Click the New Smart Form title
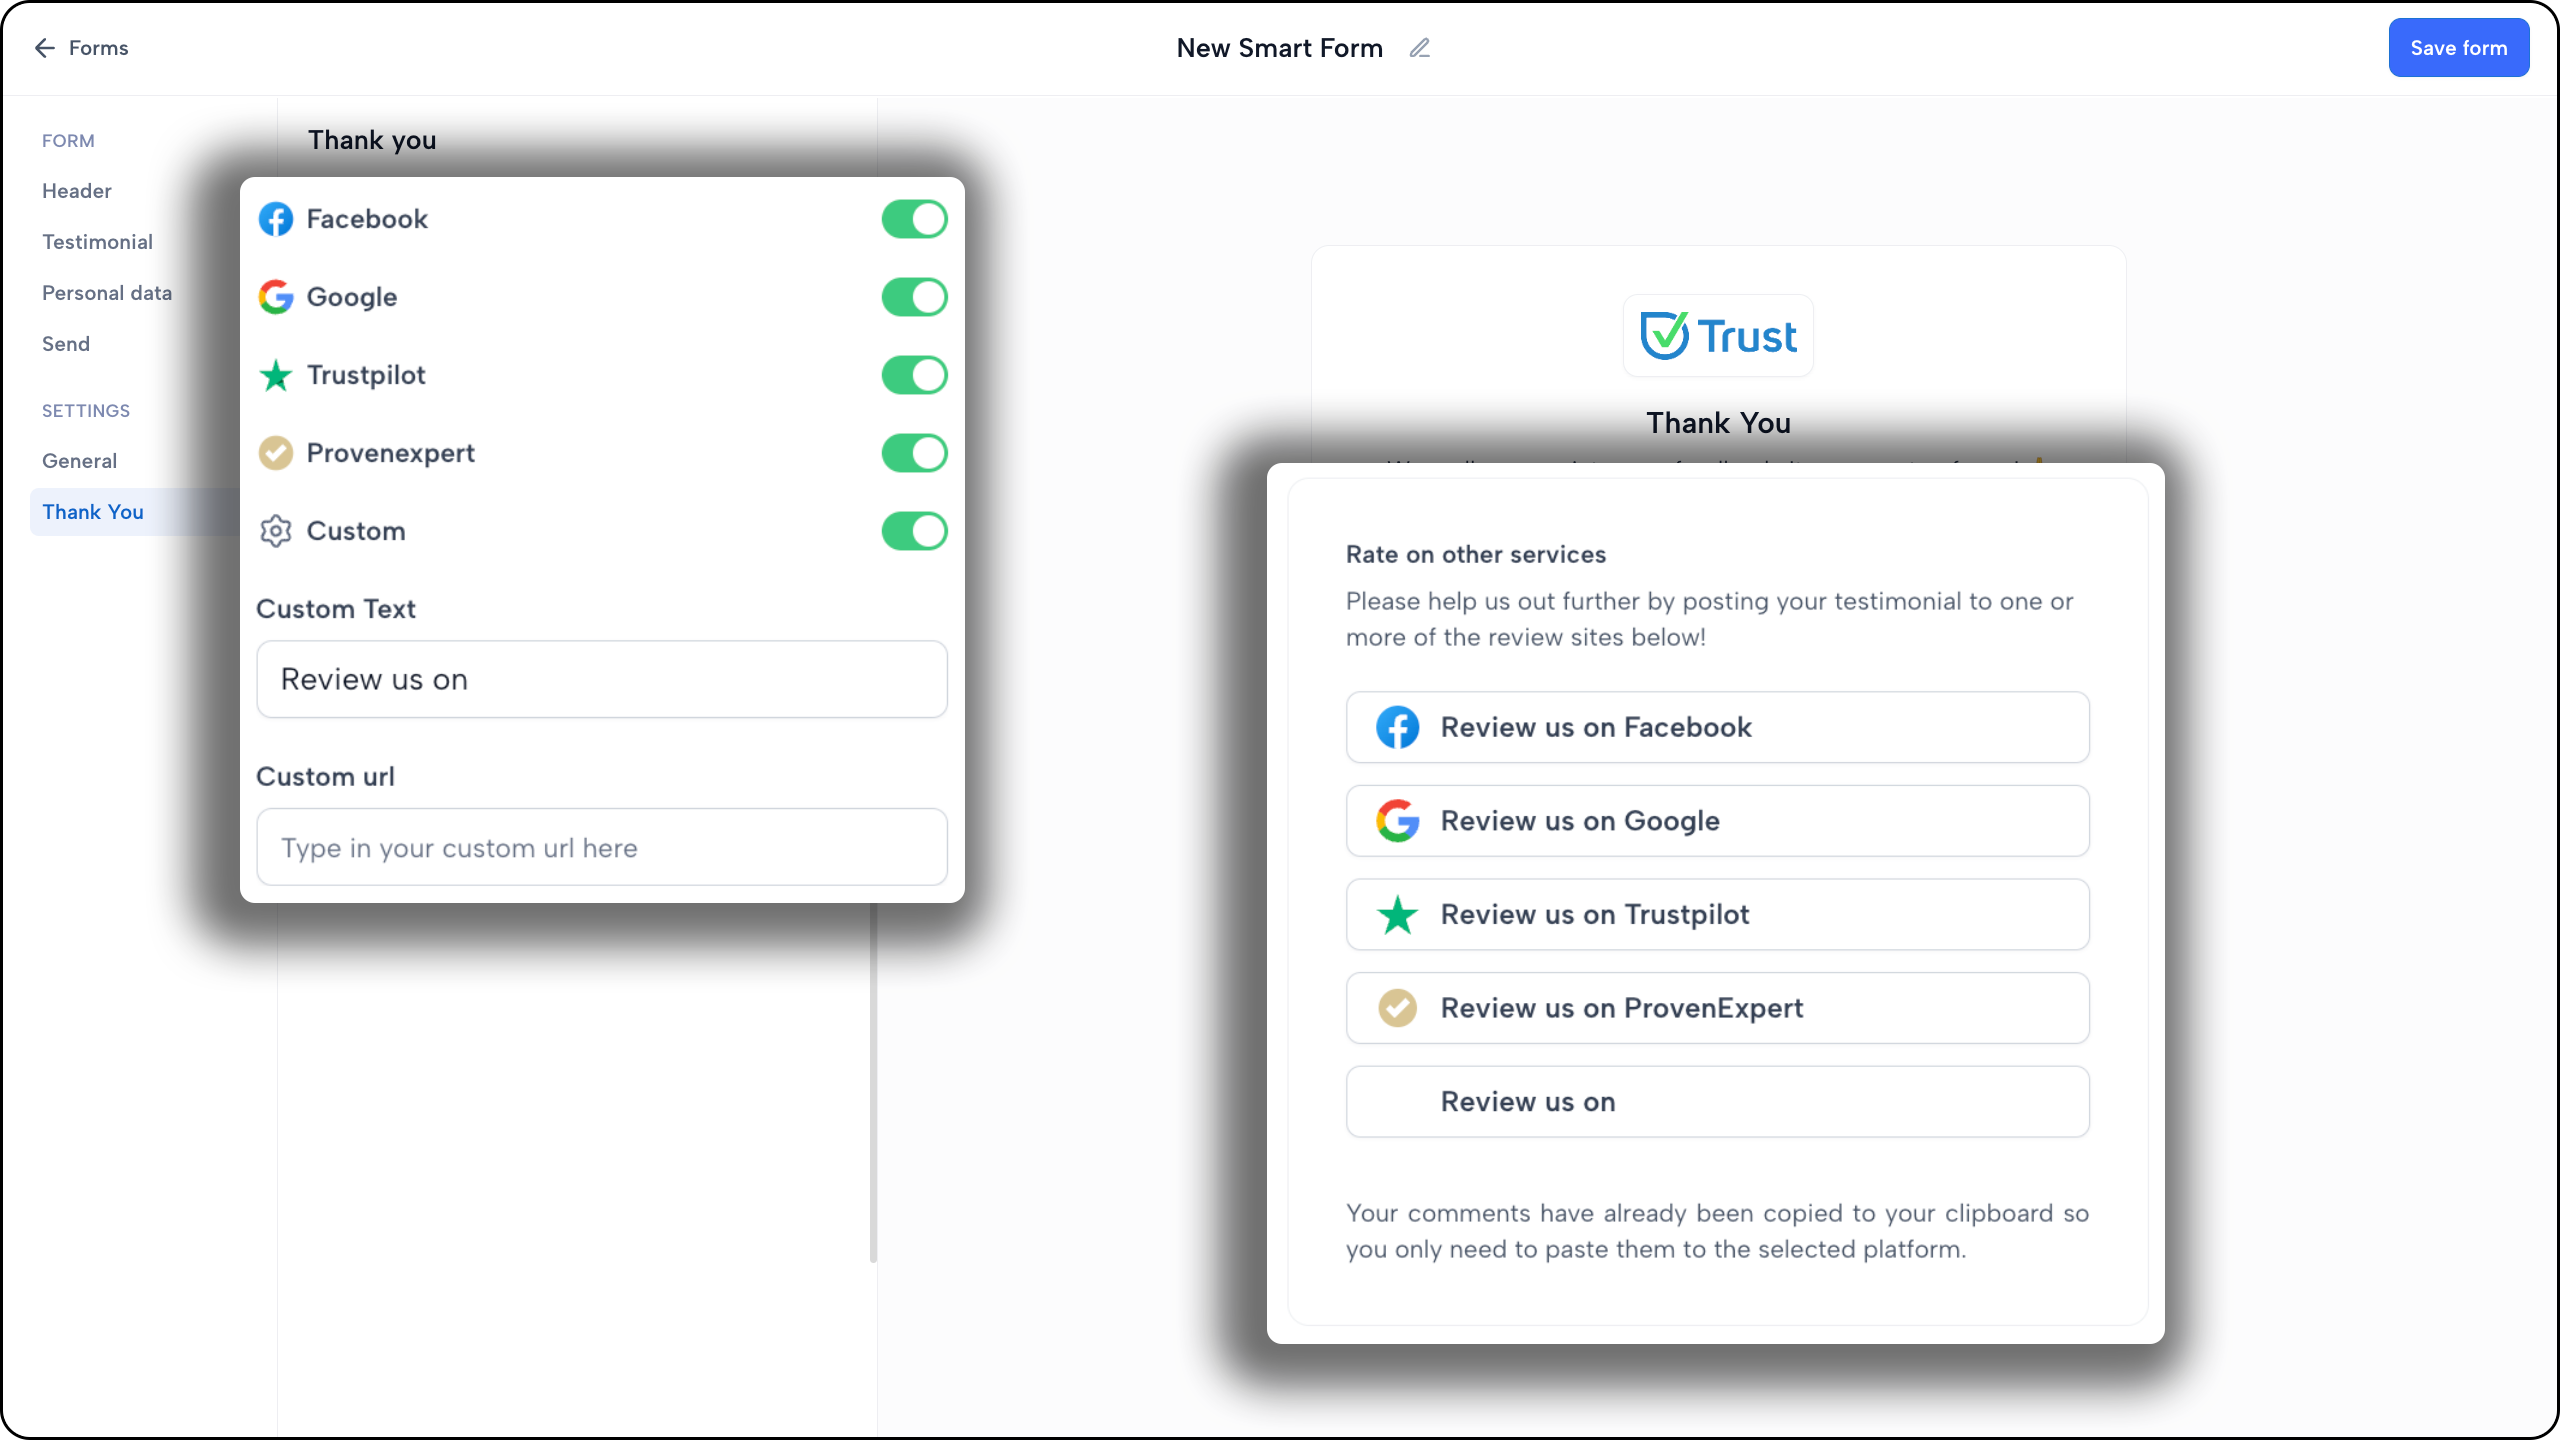This screenshot has height=1440, width=2560. tap(1279, 48)
